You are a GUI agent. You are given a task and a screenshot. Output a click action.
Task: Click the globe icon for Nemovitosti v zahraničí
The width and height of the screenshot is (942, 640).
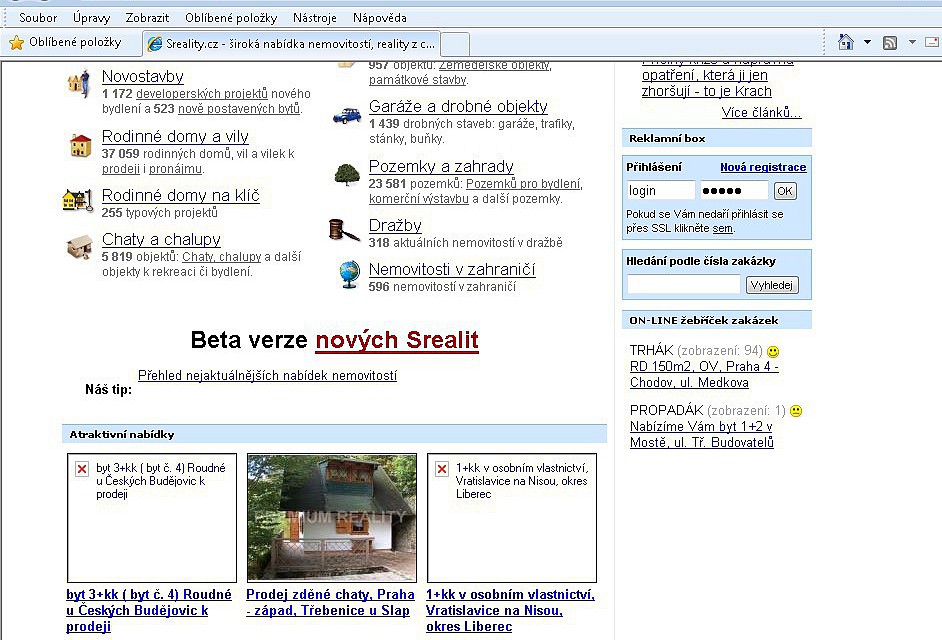click(348, 273)
